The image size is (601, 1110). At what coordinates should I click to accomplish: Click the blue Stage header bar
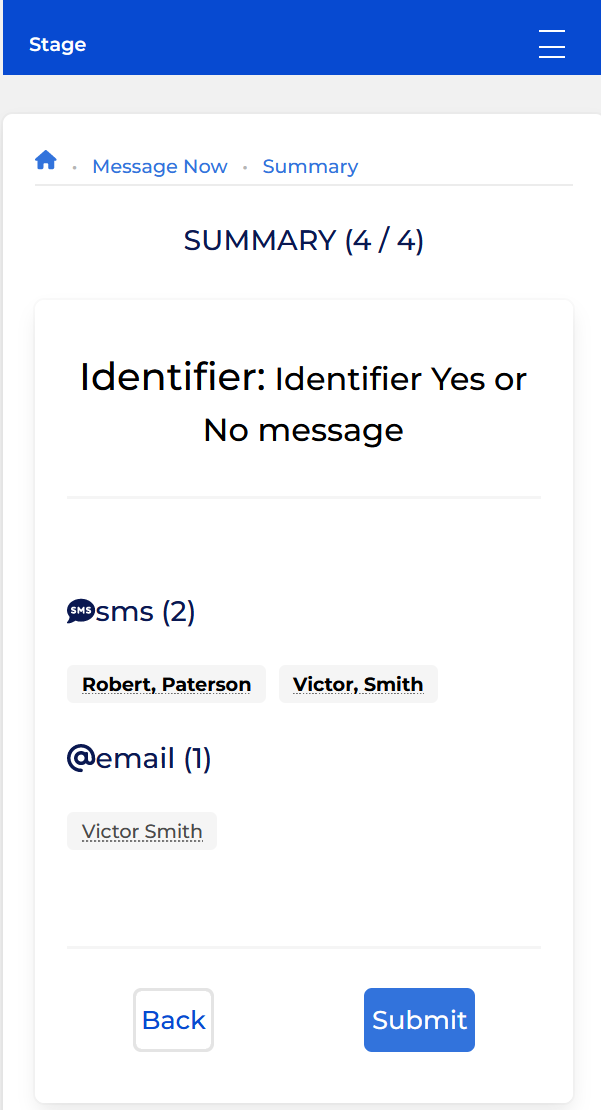302,38
